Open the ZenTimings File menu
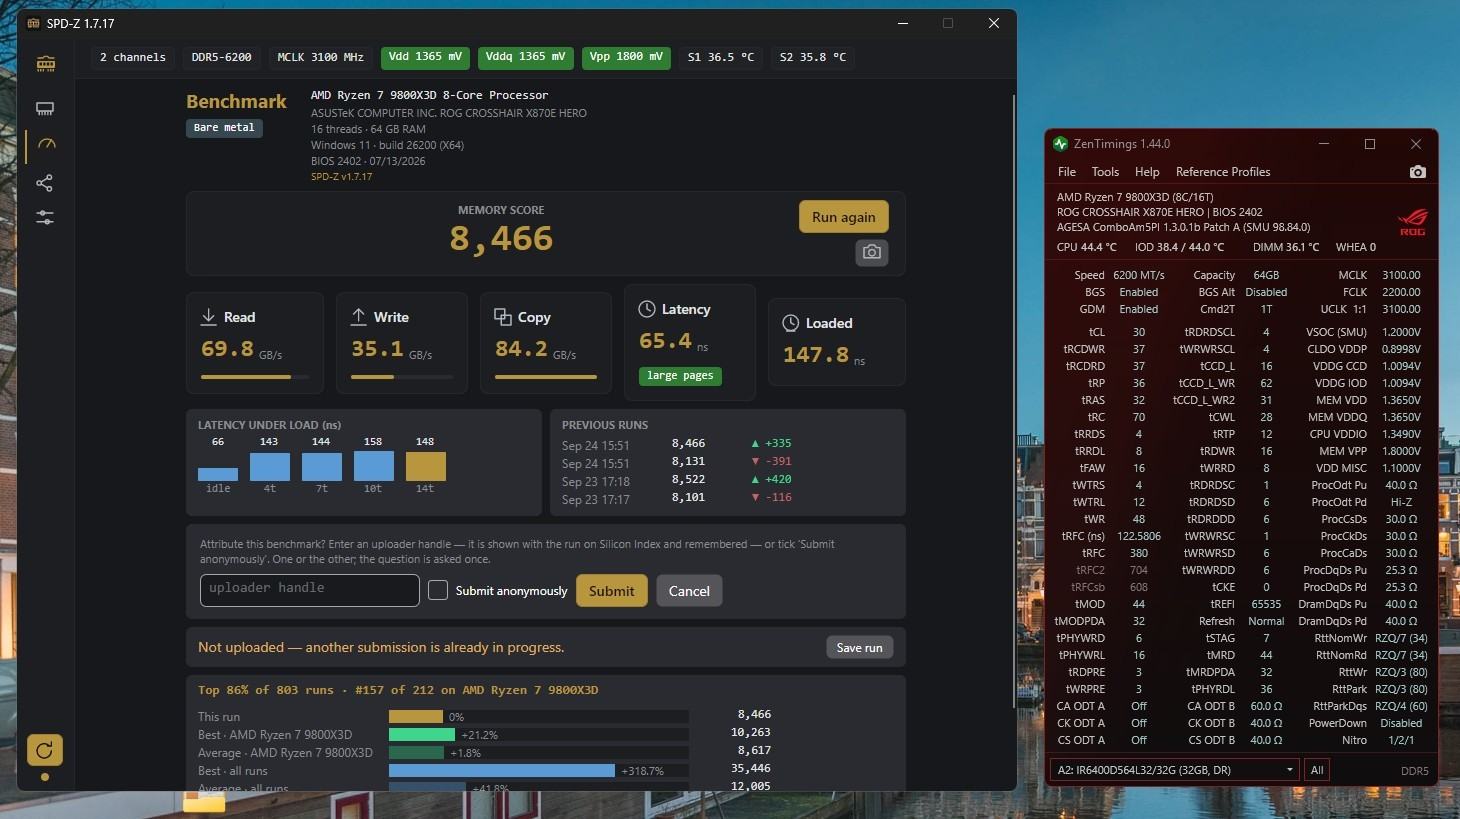 tap(1067, 172)
